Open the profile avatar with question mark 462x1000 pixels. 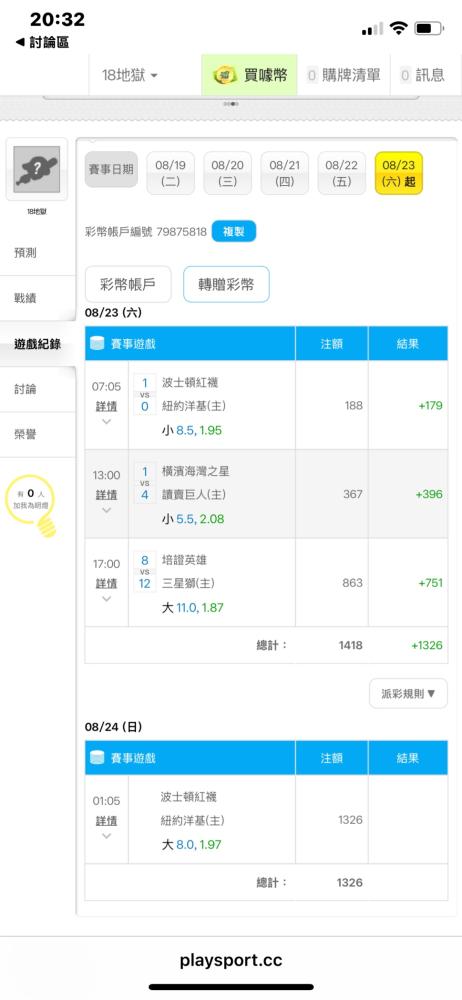[x=37, y=169]
